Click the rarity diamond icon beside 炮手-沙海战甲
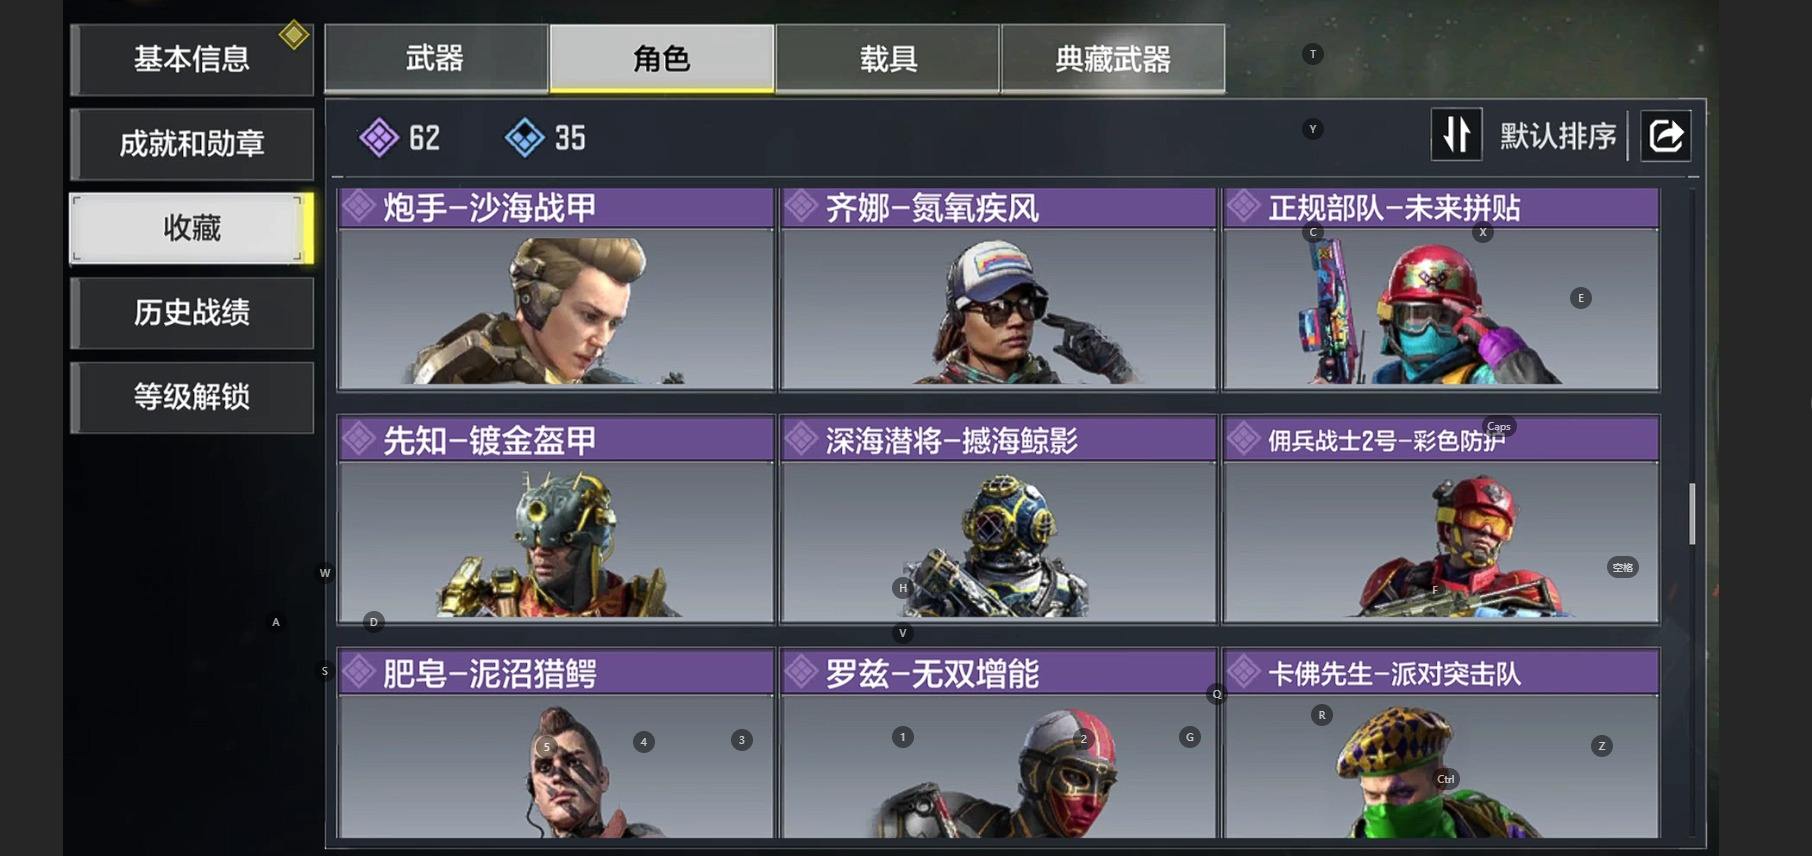Viewport: 1812px width, 856px height. pos(358,207)
